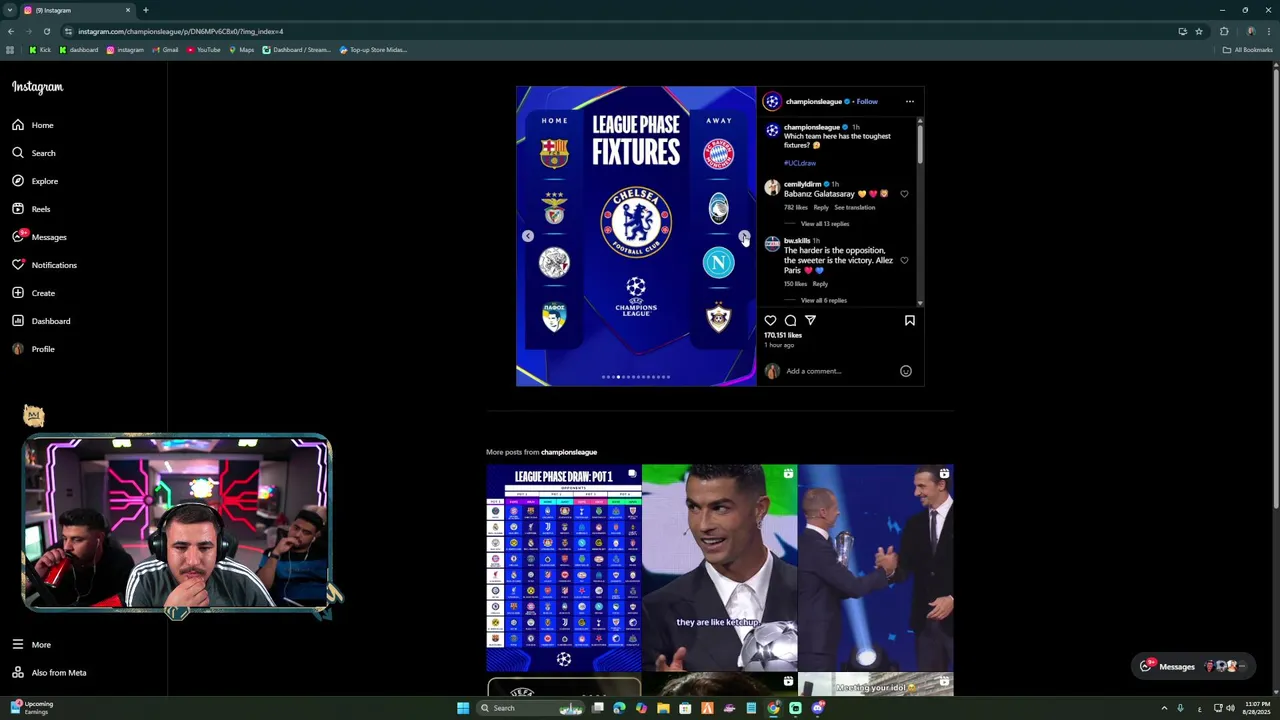Click the browser address bar

coord(620,31)
